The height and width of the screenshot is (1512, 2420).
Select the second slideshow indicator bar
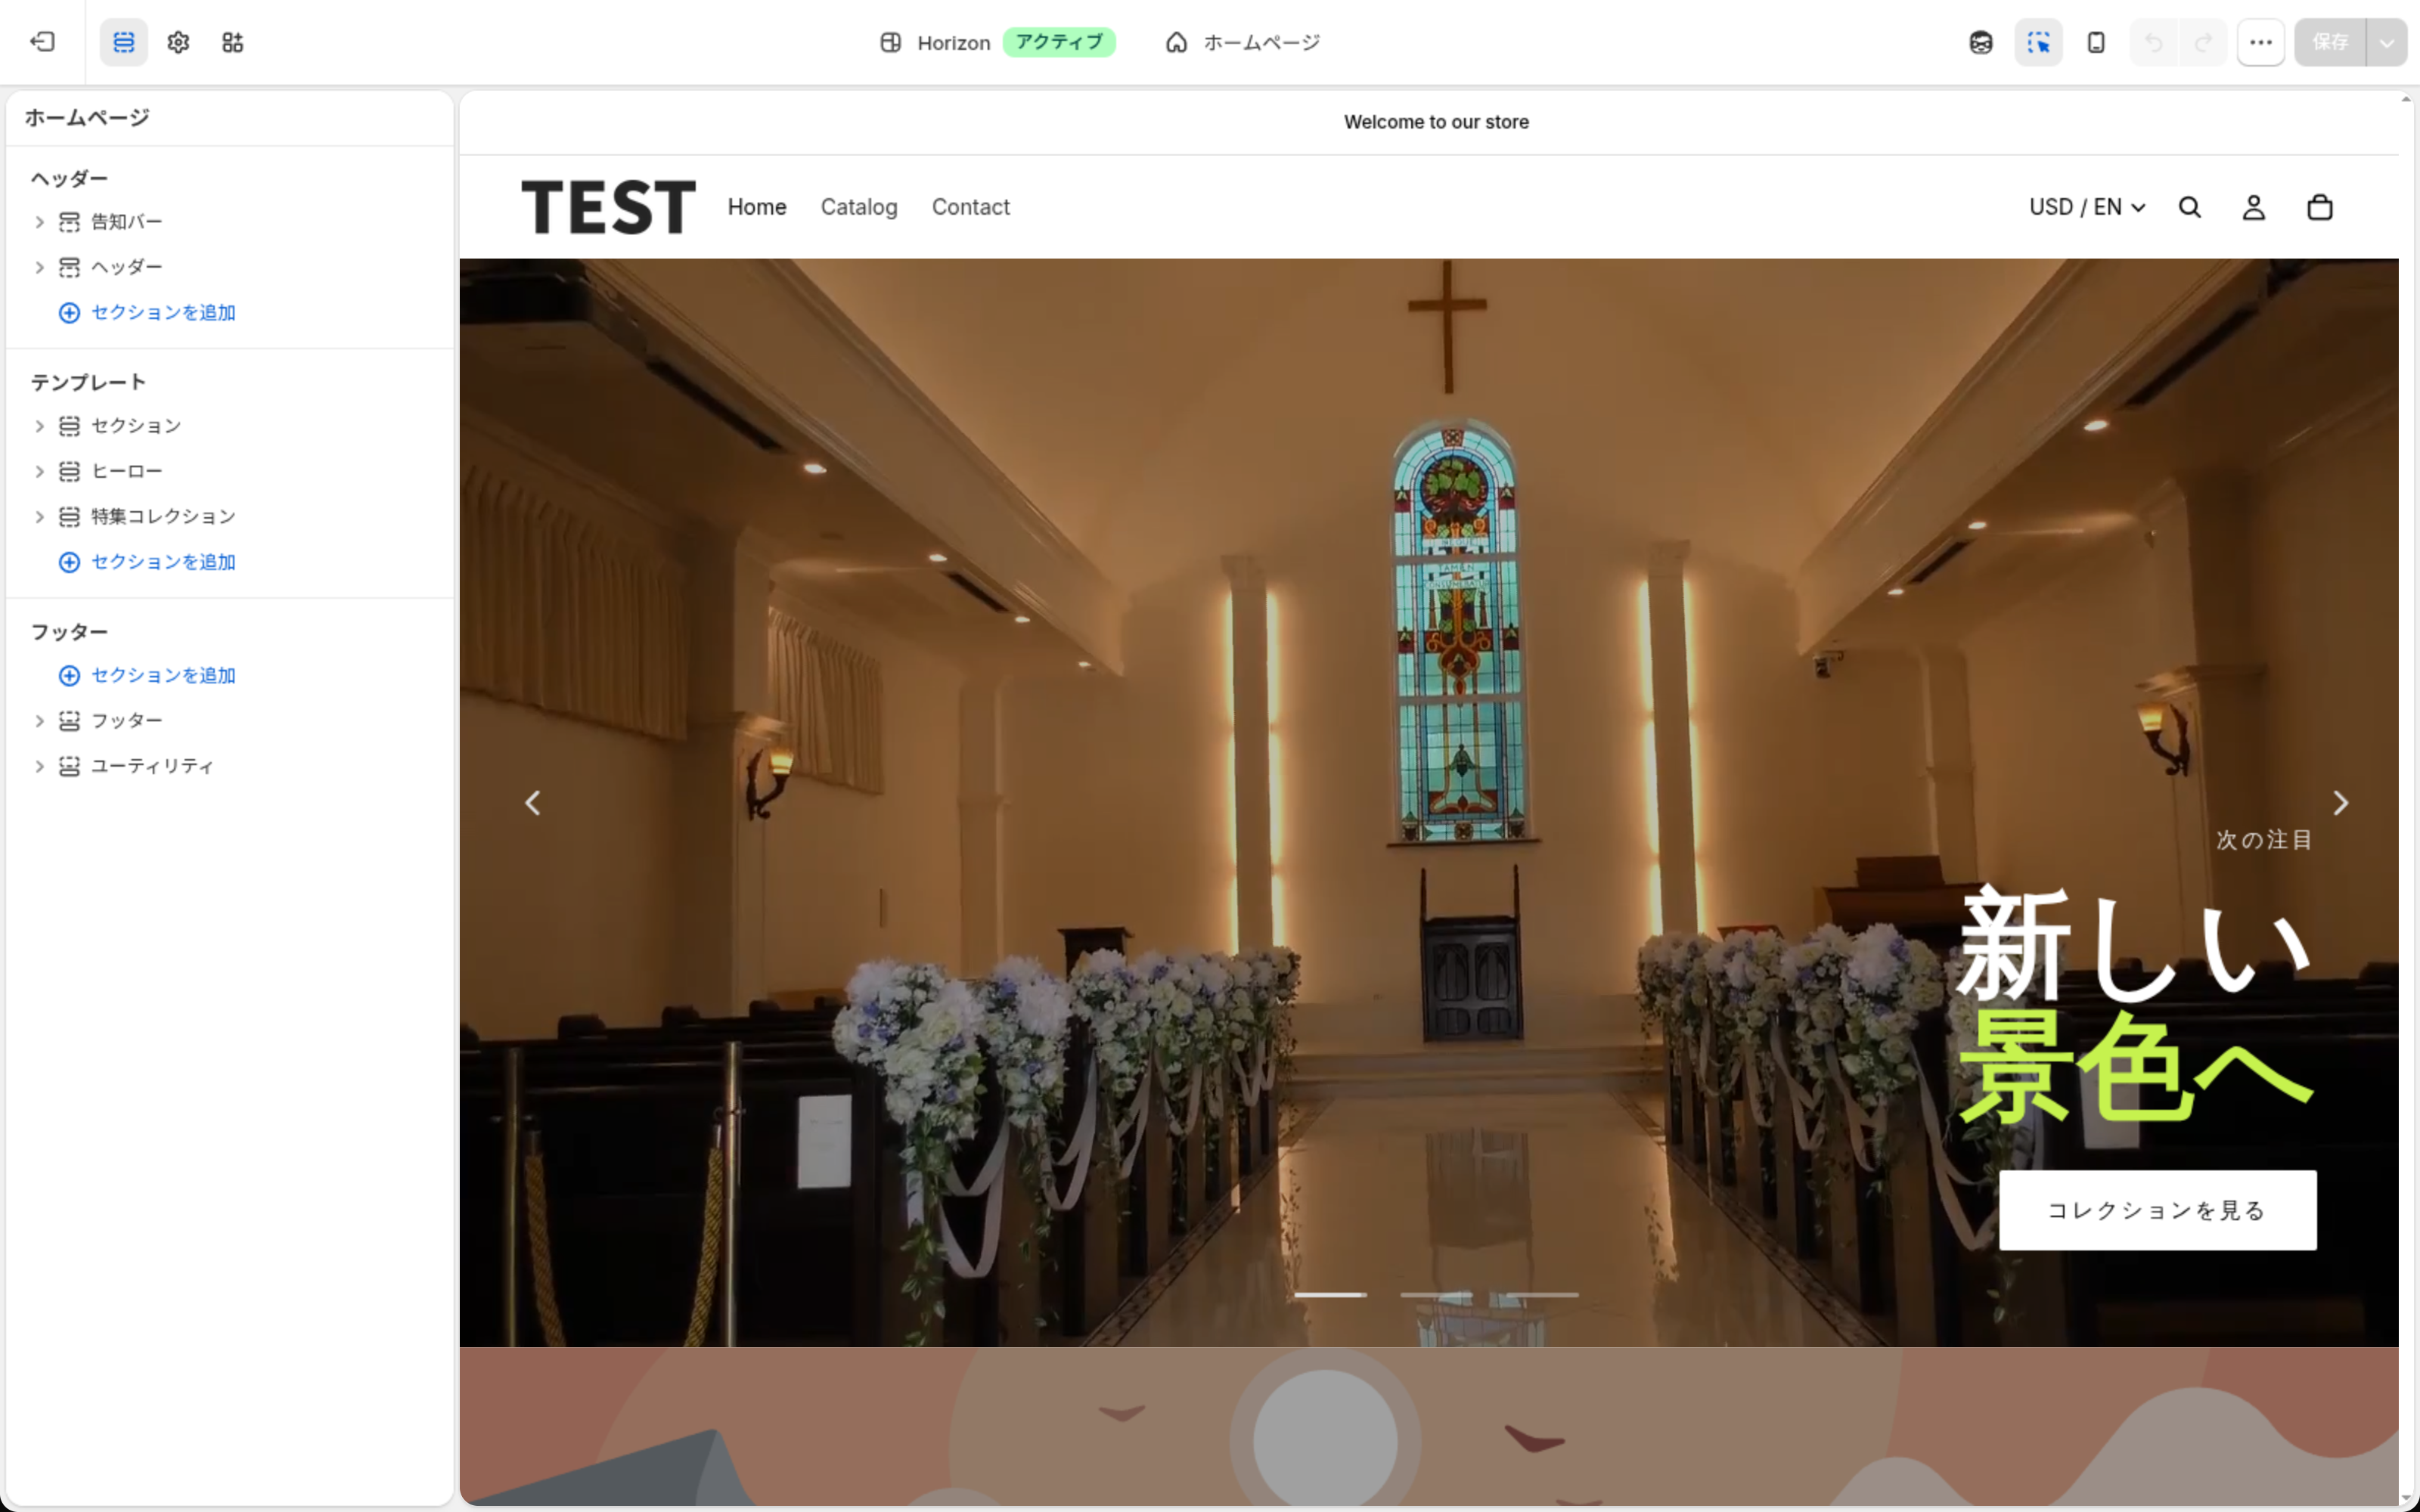[x=1436, y=1295]
